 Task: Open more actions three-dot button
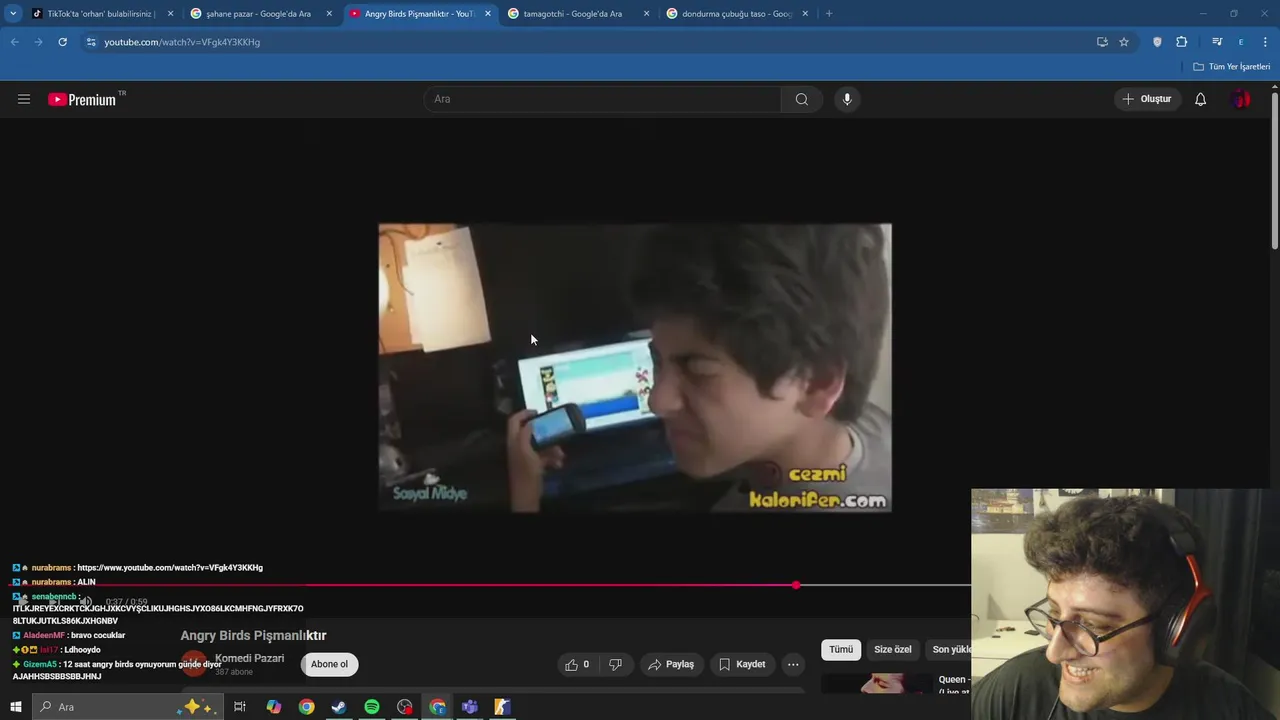point(793,664)
